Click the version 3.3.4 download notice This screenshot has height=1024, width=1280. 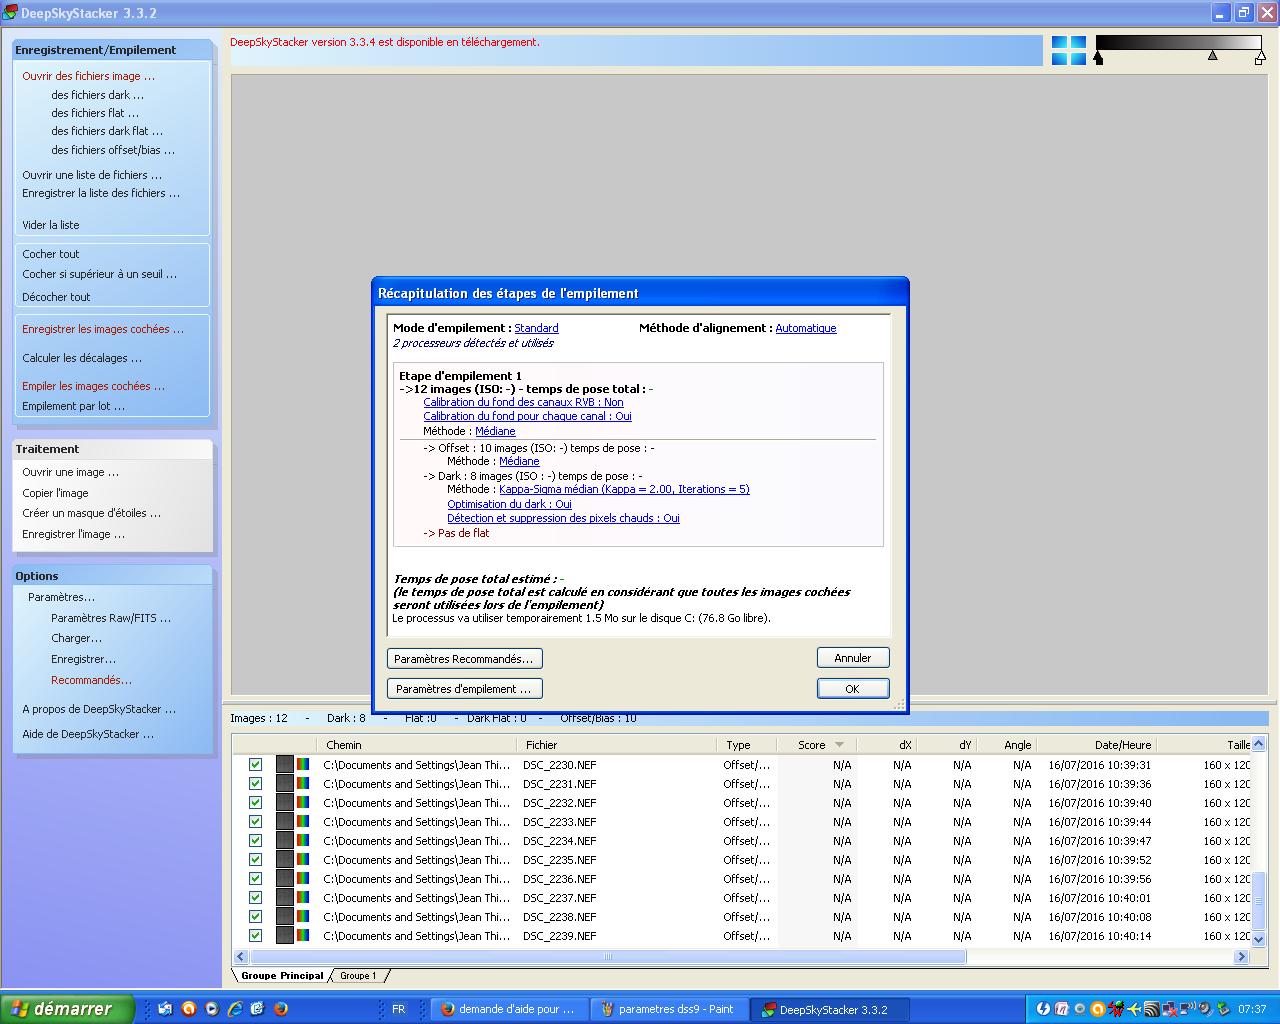[385, 42]
